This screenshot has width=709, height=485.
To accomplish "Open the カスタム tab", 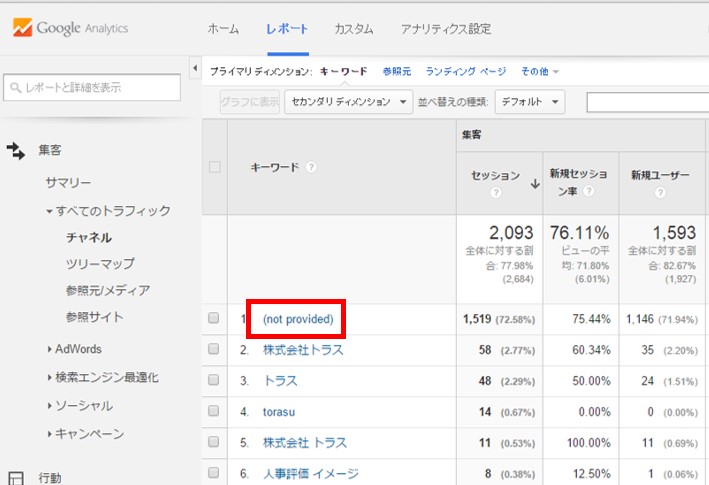I will [354, 29].
